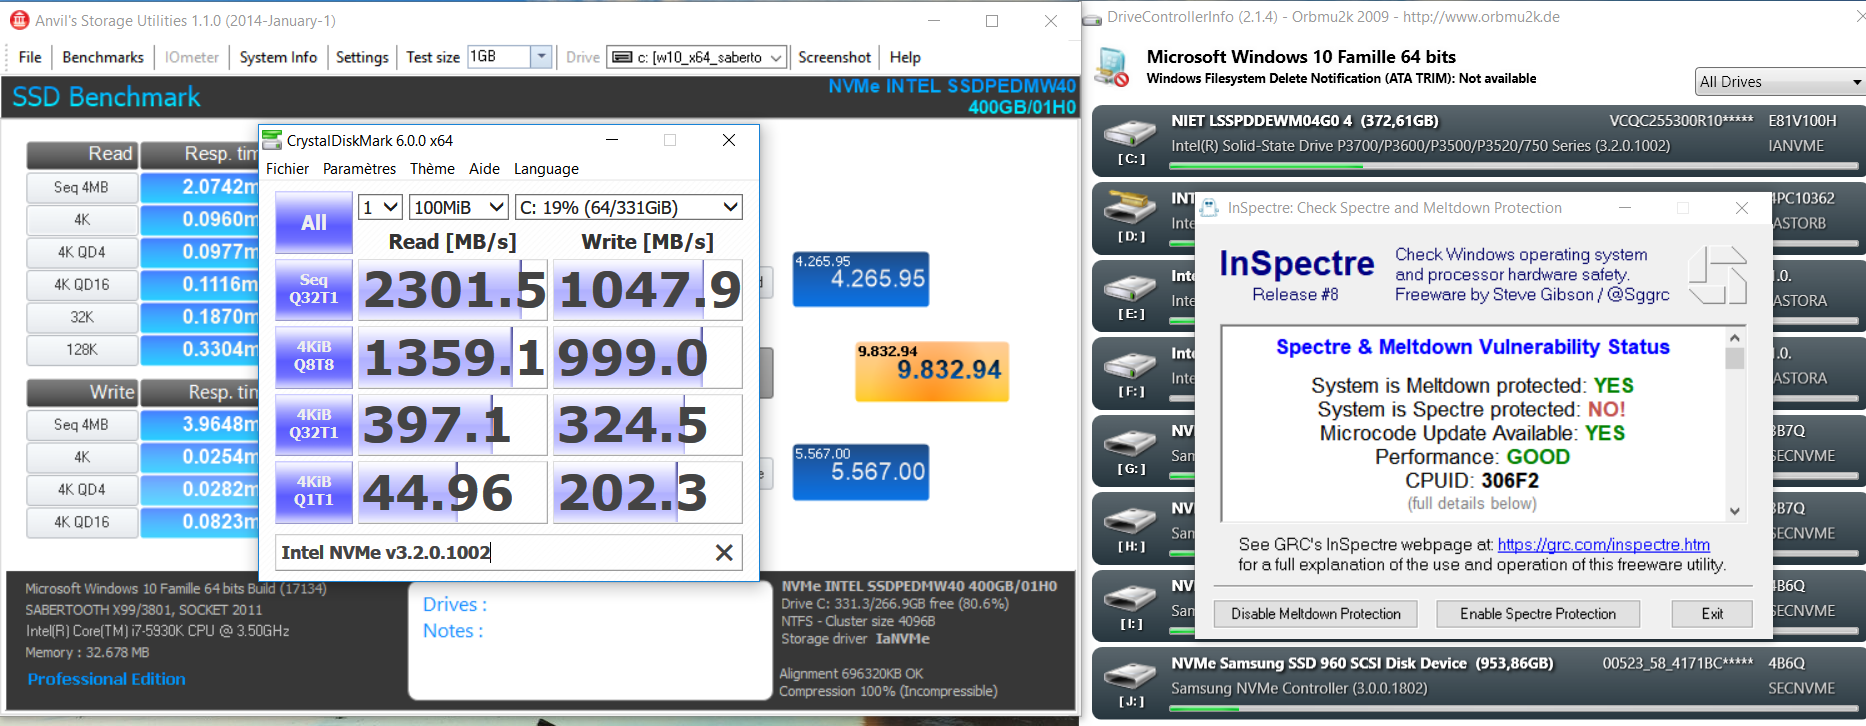The height and width of the screenshot is (726, 1866).
Task: Open Paramètres menu in CrystalDiskMark
Action: point(359,168)
